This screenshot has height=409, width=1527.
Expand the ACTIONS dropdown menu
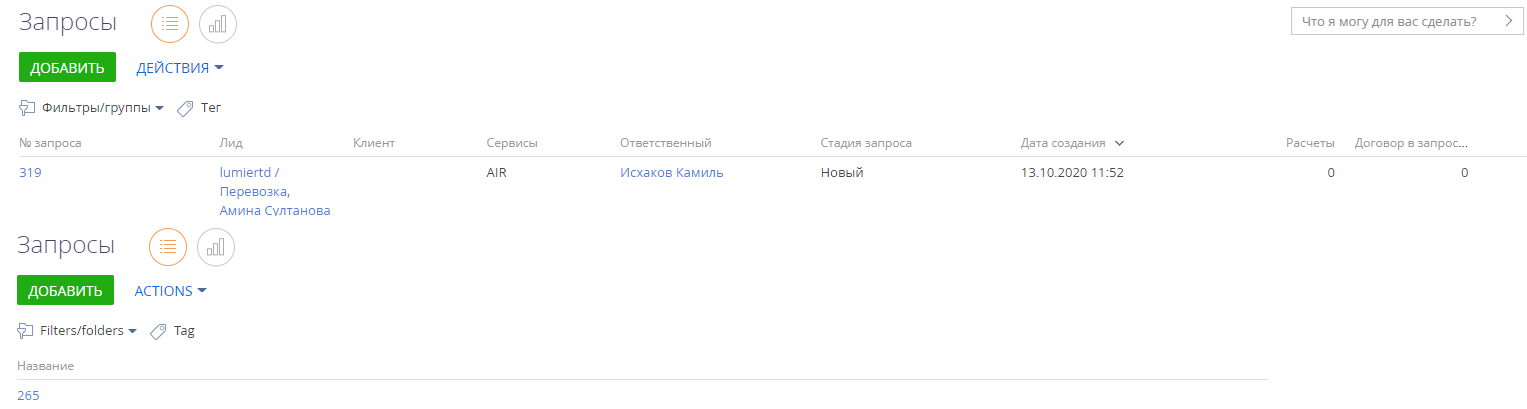pos(171,291)
